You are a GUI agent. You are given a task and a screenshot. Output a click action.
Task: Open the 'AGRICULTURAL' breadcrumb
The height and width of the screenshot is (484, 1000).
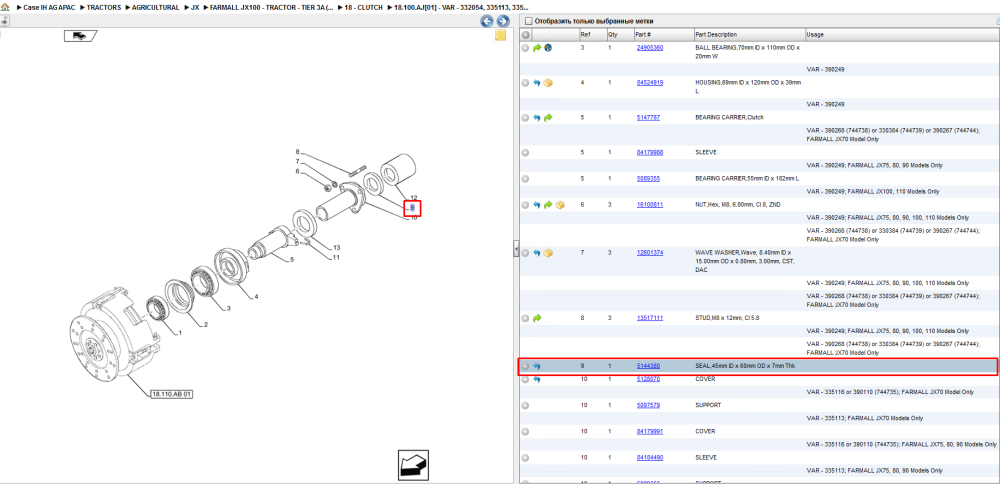tap(156, 8)
